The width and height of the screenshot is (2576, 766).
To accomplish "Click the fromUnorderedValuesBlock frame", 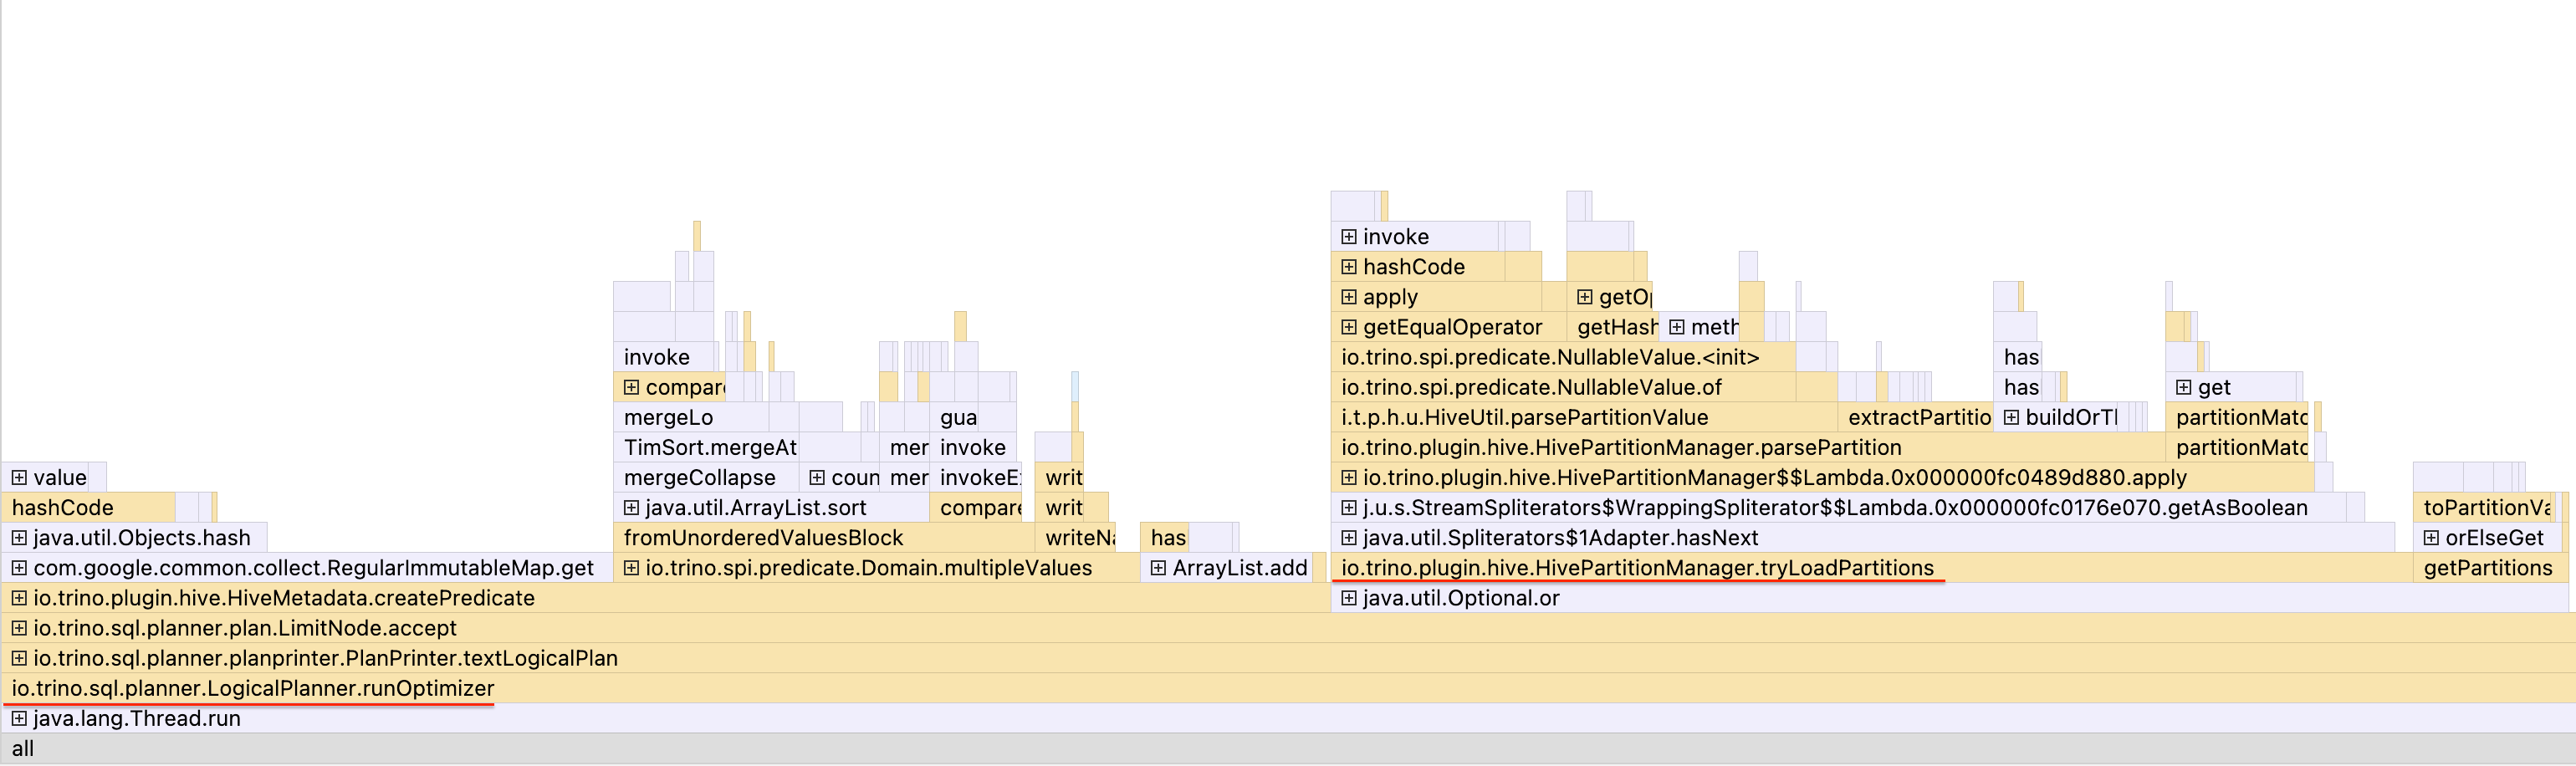I will [762, 538].
